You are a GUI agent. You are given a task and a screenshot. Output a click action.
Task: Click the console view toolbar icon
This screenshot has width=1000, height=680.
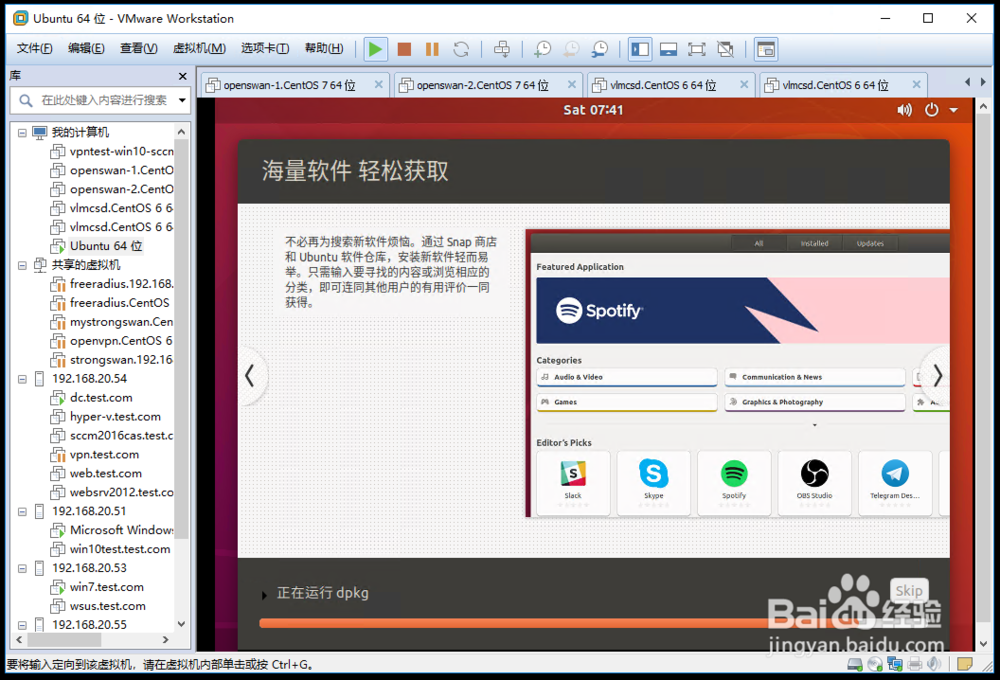668,49
